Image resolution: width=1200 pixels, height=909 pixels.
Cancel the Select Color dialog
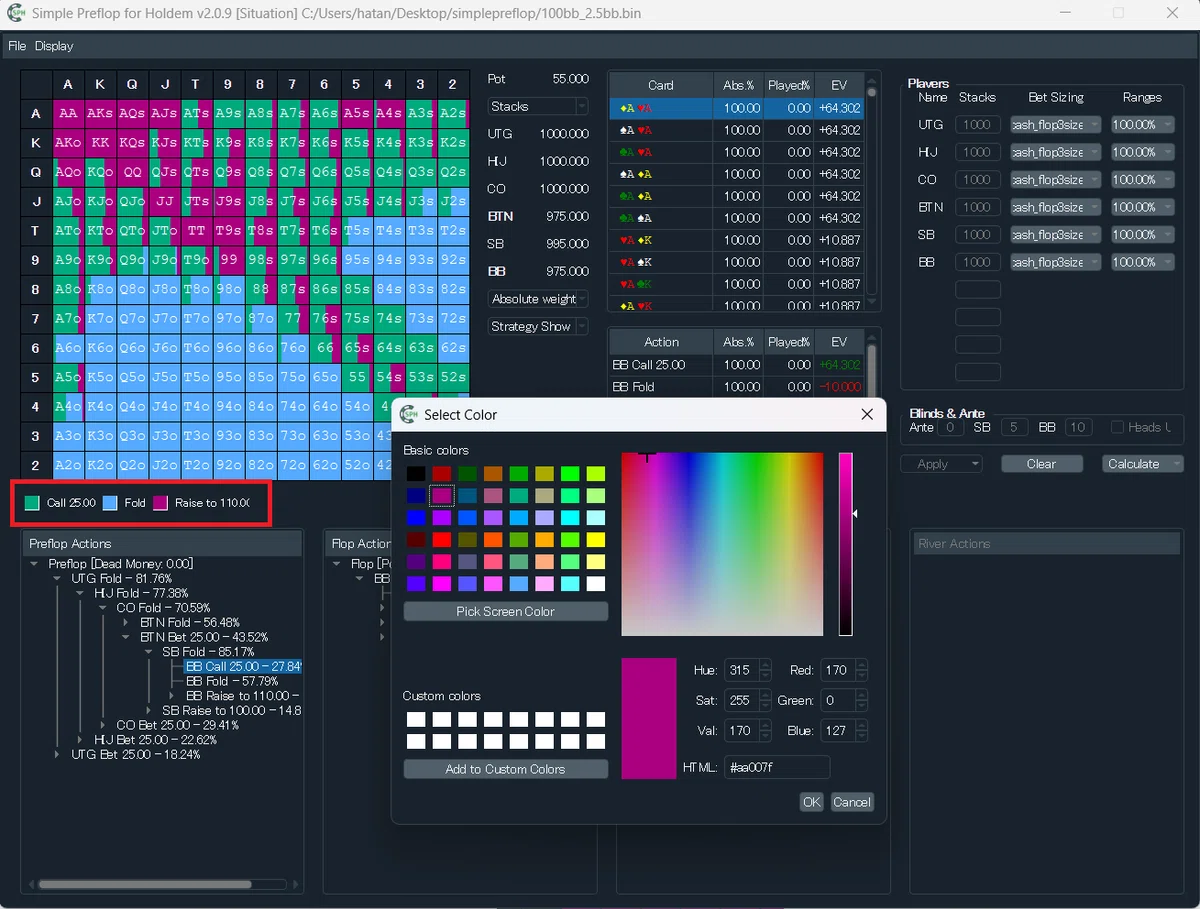(x=852, y=802)
